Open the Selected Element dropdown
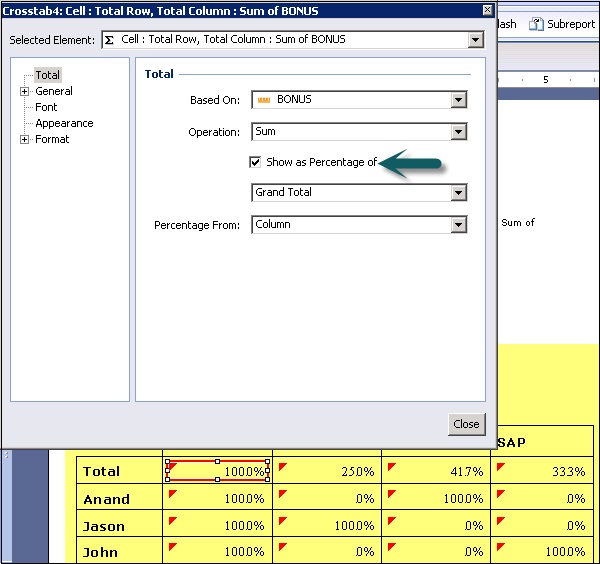Viewport: 600px width, 564px height. click(x=474, y=40)
